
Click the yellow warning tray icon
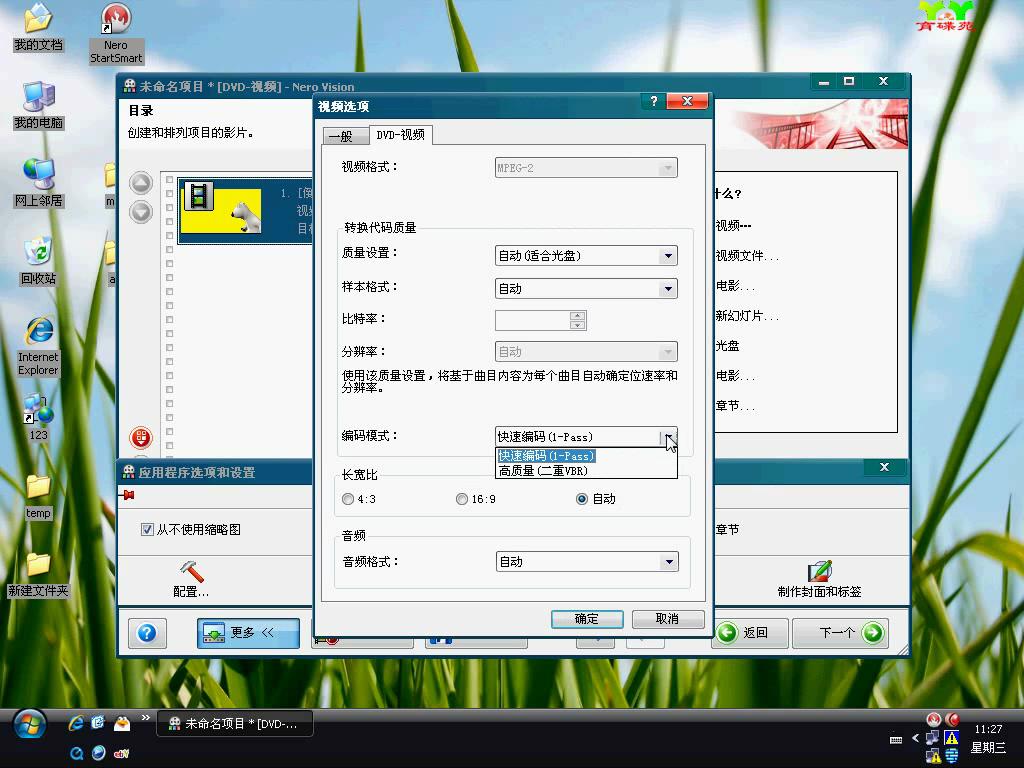(x=952, y=738)
